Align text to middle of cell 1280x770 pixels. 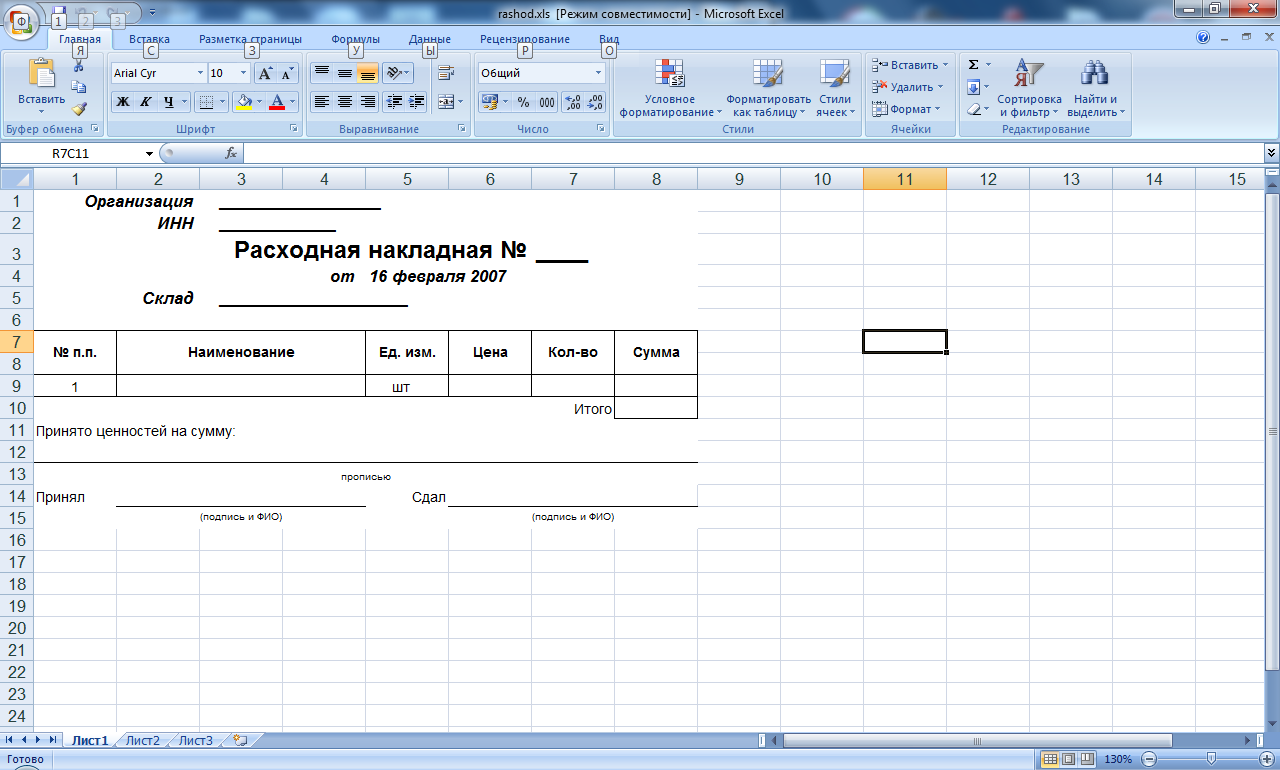click(x=344, y=73)
